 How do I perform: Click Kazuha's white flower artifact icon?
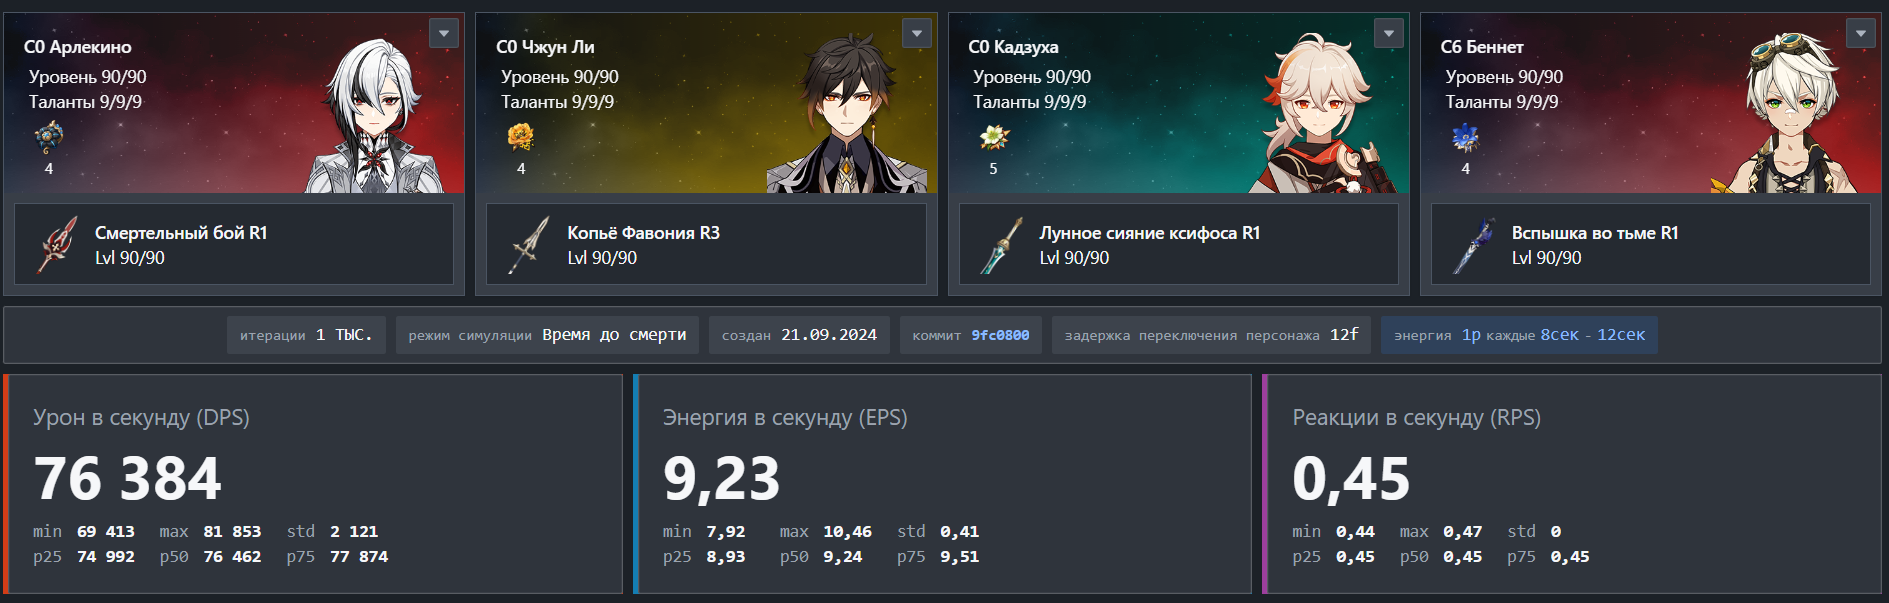(993, 137)
